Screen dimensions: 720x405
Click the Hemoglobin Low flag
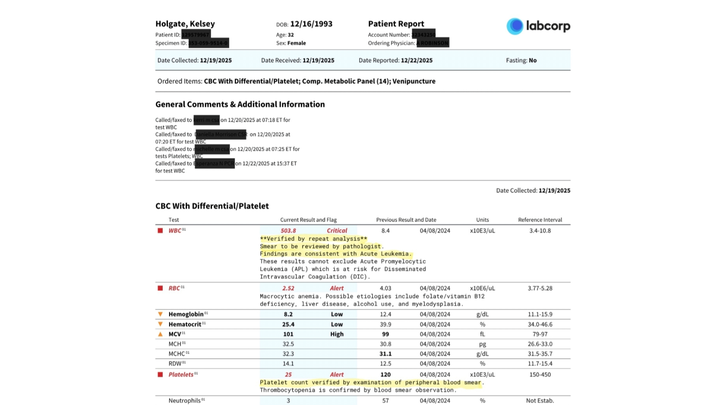337,314
